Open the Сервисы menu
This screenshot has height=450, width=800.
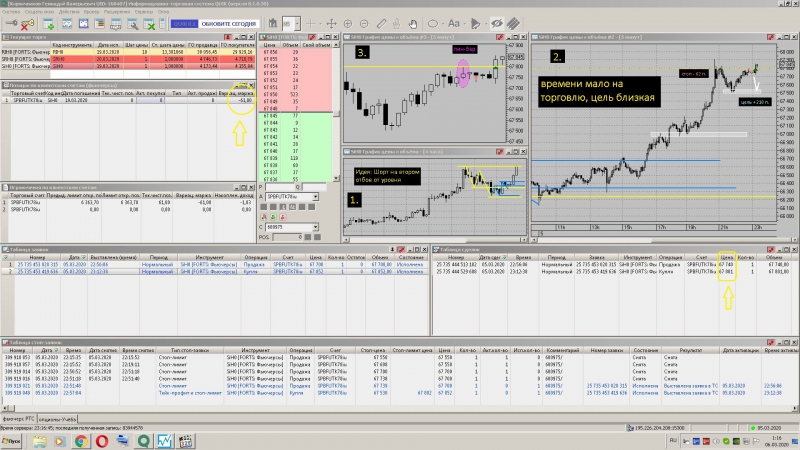(144, 12)
